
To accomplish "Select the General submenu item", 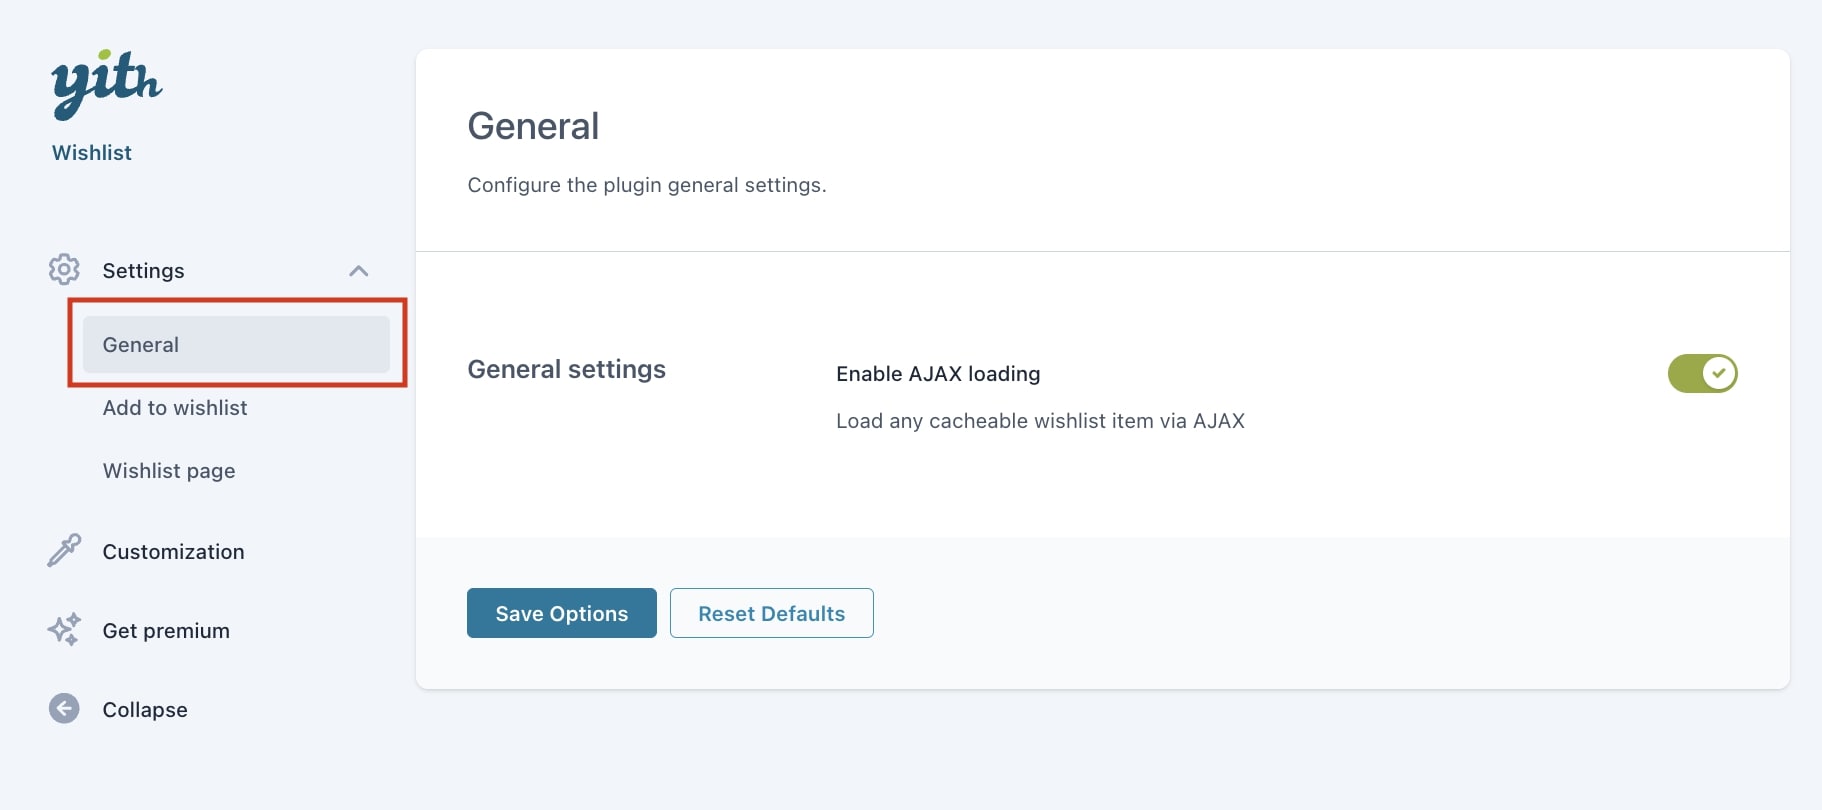I will pos(236,344).
